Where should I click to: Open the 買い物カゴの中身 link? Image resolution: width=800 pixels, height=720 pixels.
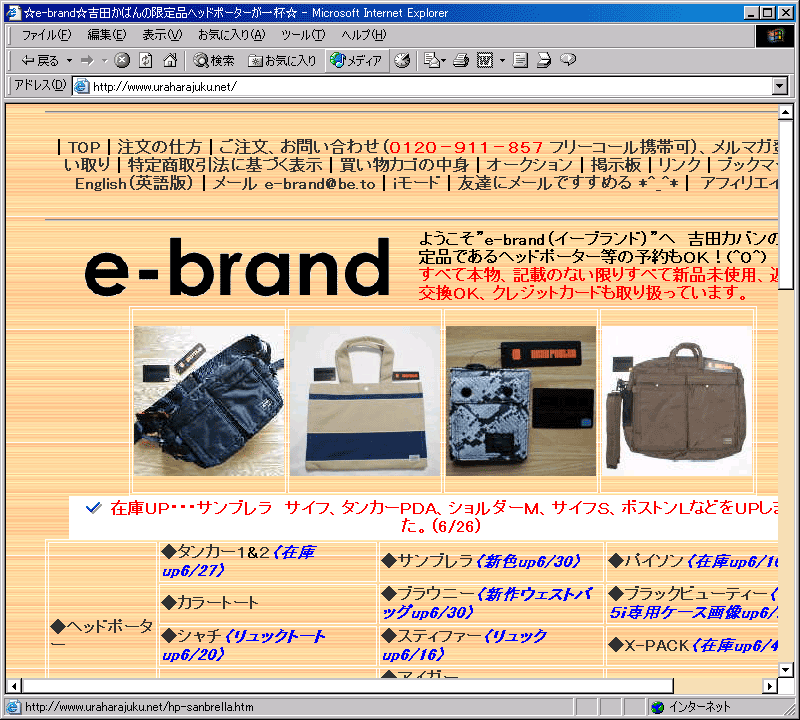[404, 165]
